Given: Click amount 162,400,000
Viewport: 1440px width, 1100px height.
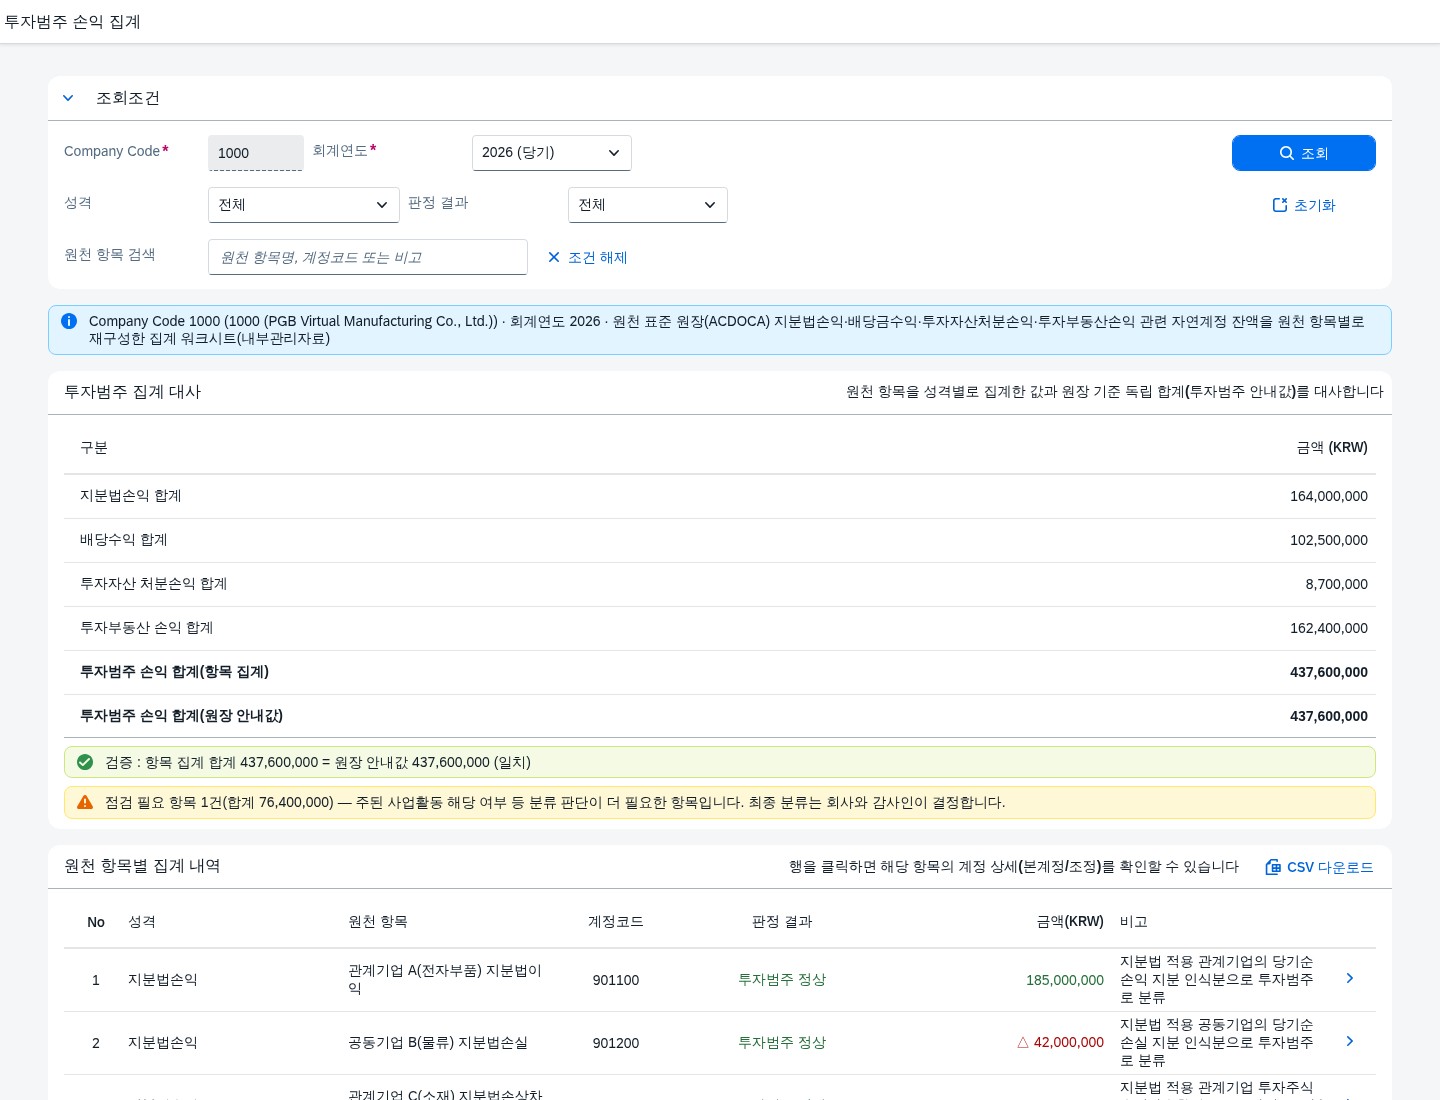Looking at the screenshot, I should click(x=1328, y=628).
